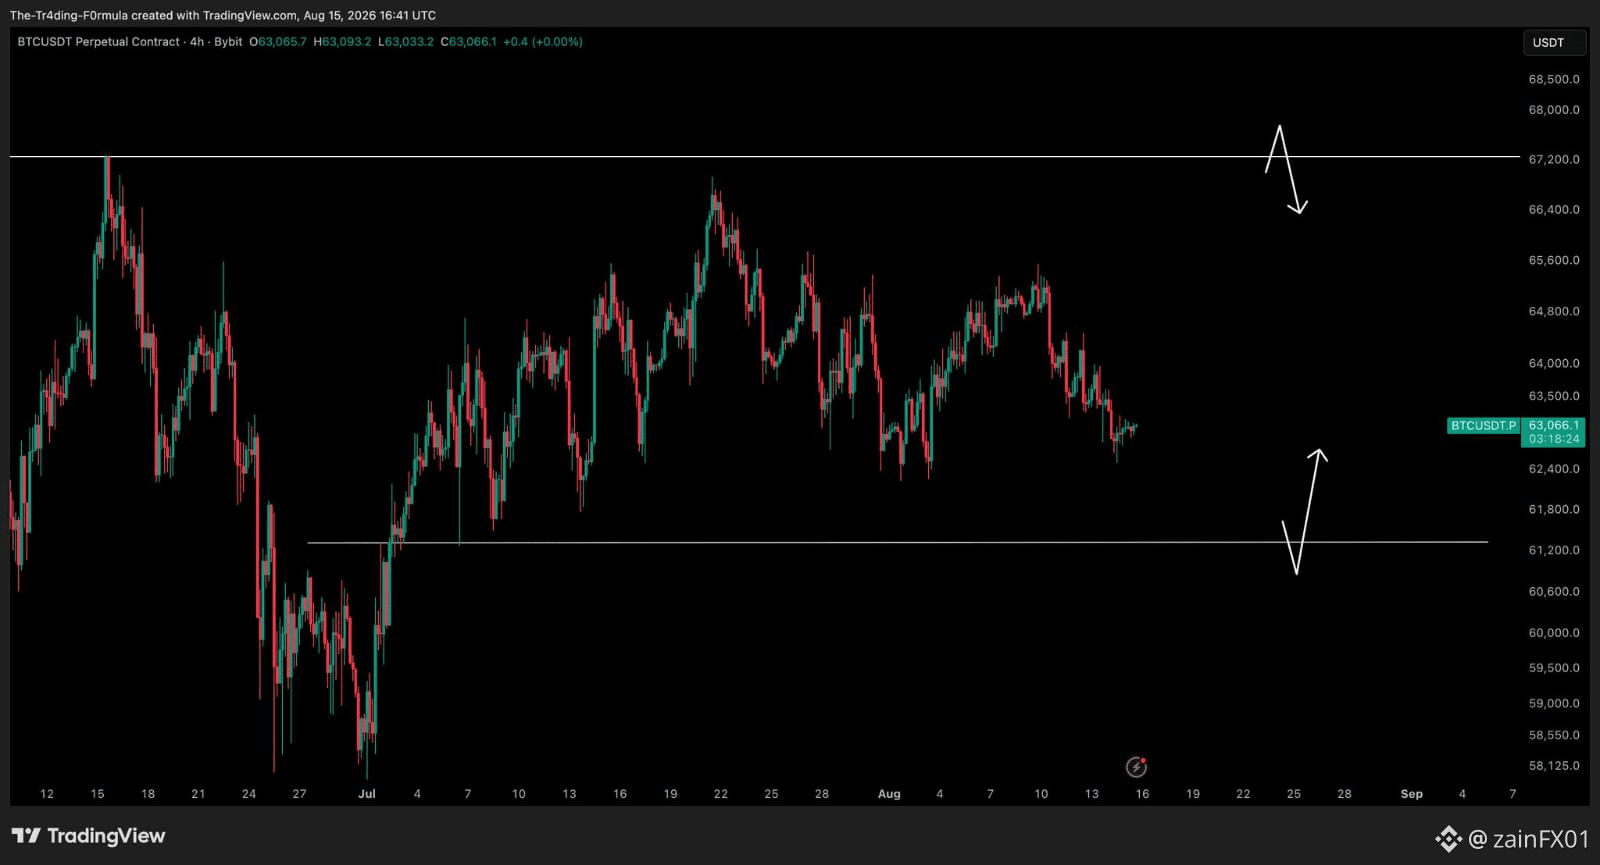Click the 67,200.0 price axis label
Screen dimensions: 1600x865
pyautogui.click(x=1554, y=159)
